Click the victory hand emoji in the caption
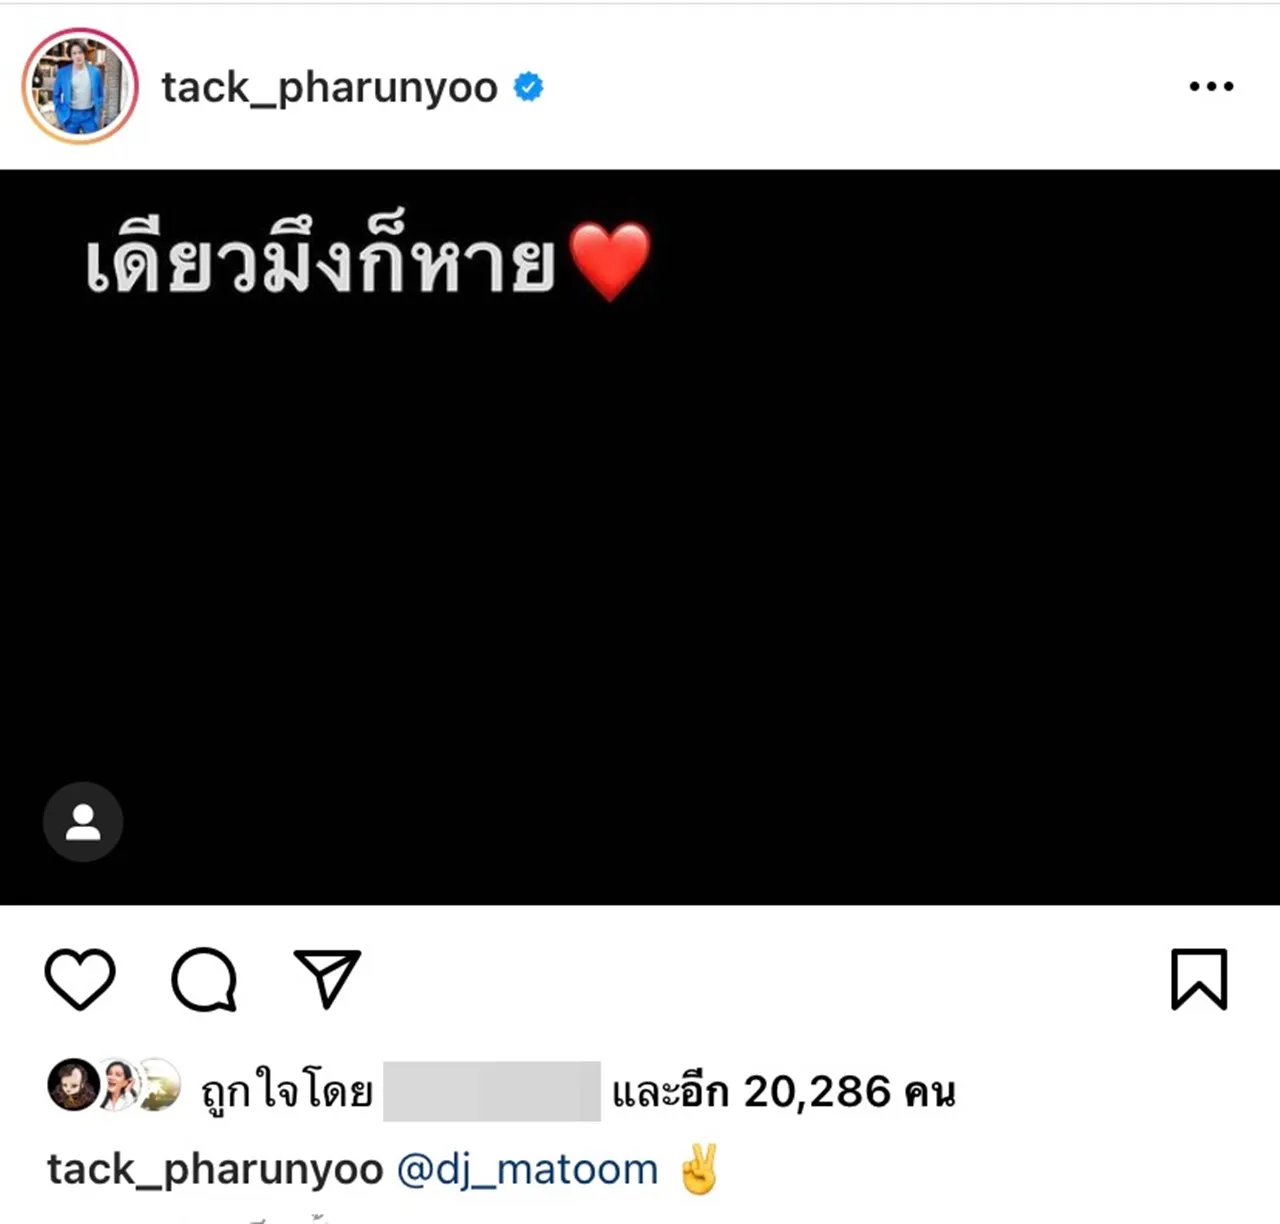The width and height of the screenshot is (1280, 1224). (699, 1170)
